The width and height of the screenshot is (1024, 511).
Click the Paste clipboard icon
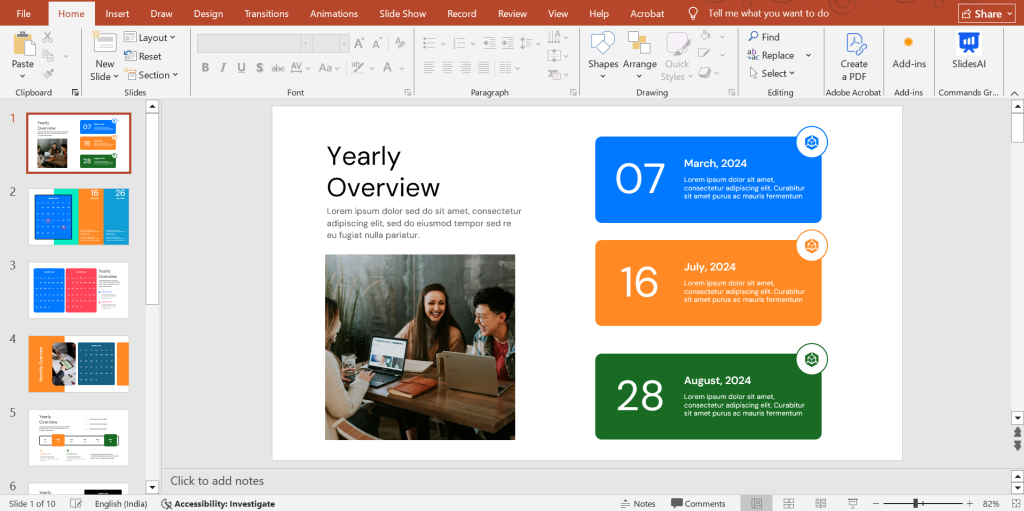pos(22,44)
